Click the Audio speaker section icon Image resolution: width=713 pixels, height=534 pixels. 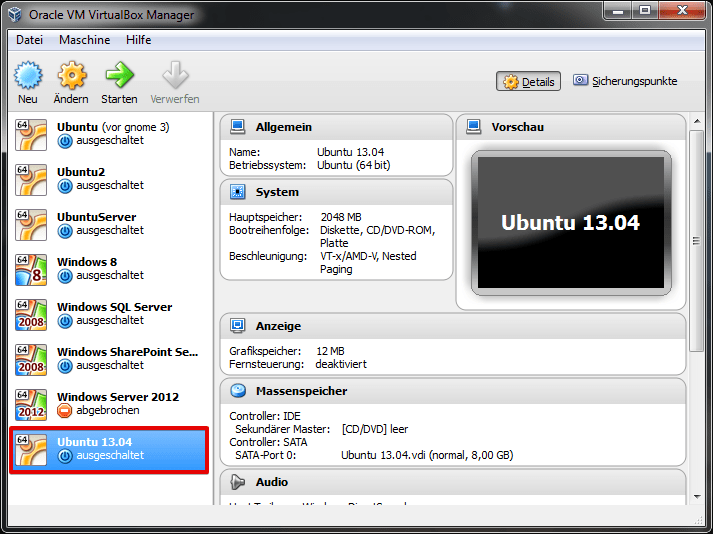[x=238, y=482]
